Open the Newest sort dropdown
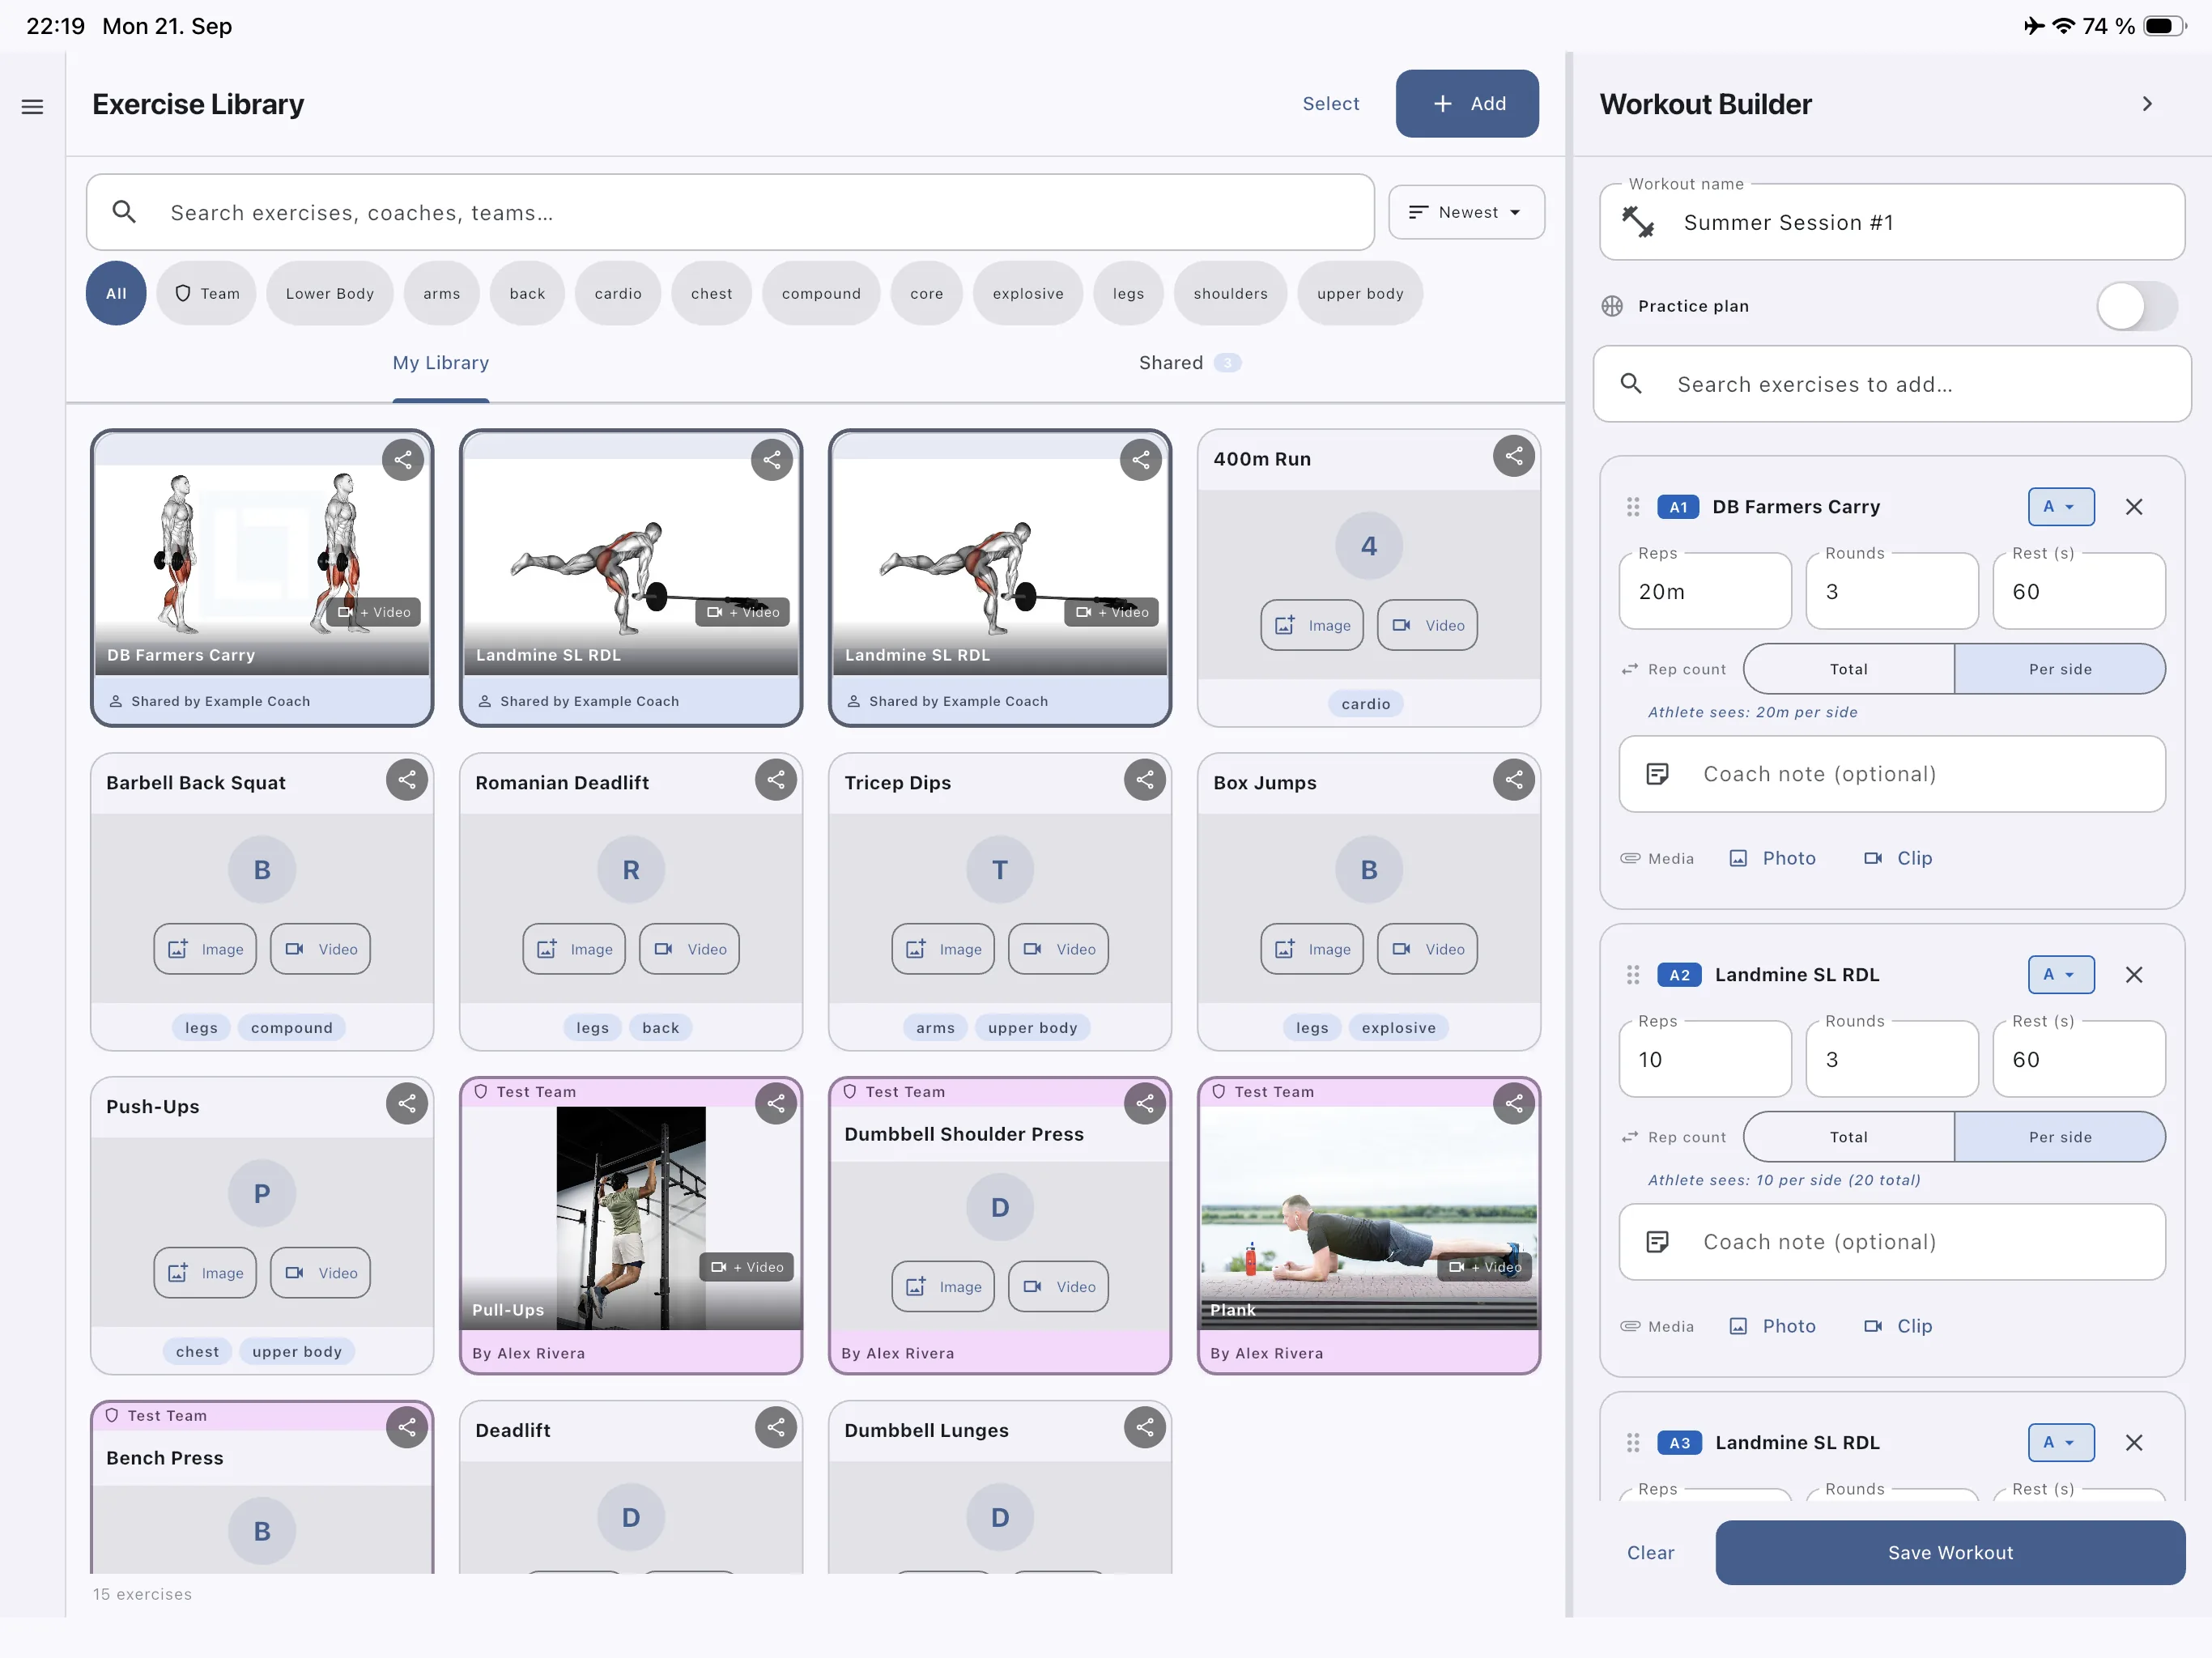The image size is (2212, 1658). tap(1466, 212)
